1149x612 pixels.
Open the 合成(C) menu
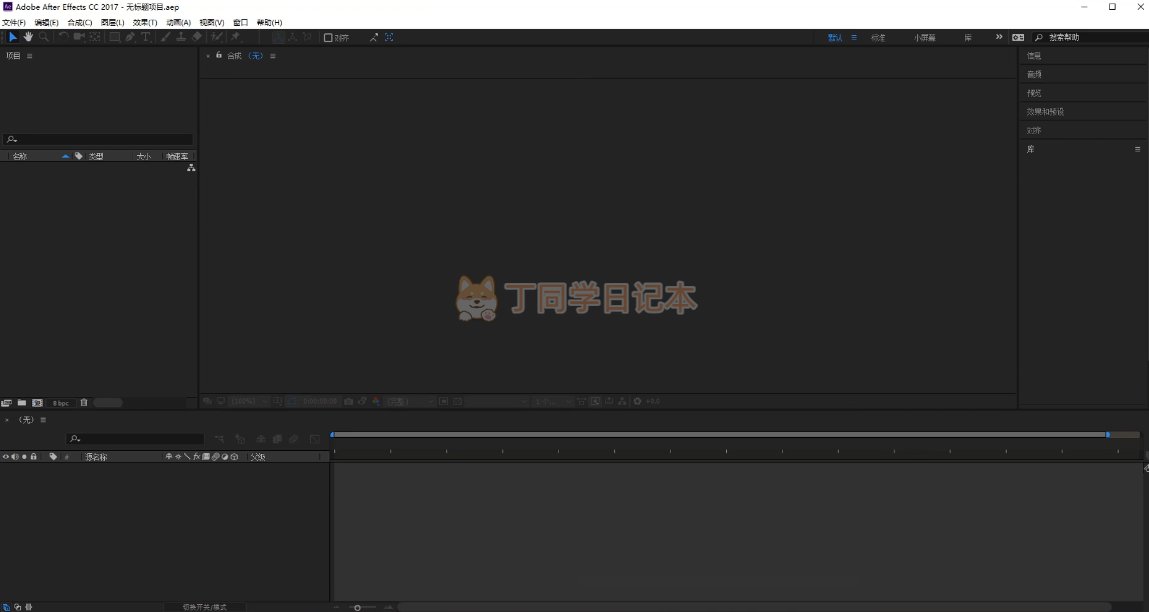(x=80, y=23)
